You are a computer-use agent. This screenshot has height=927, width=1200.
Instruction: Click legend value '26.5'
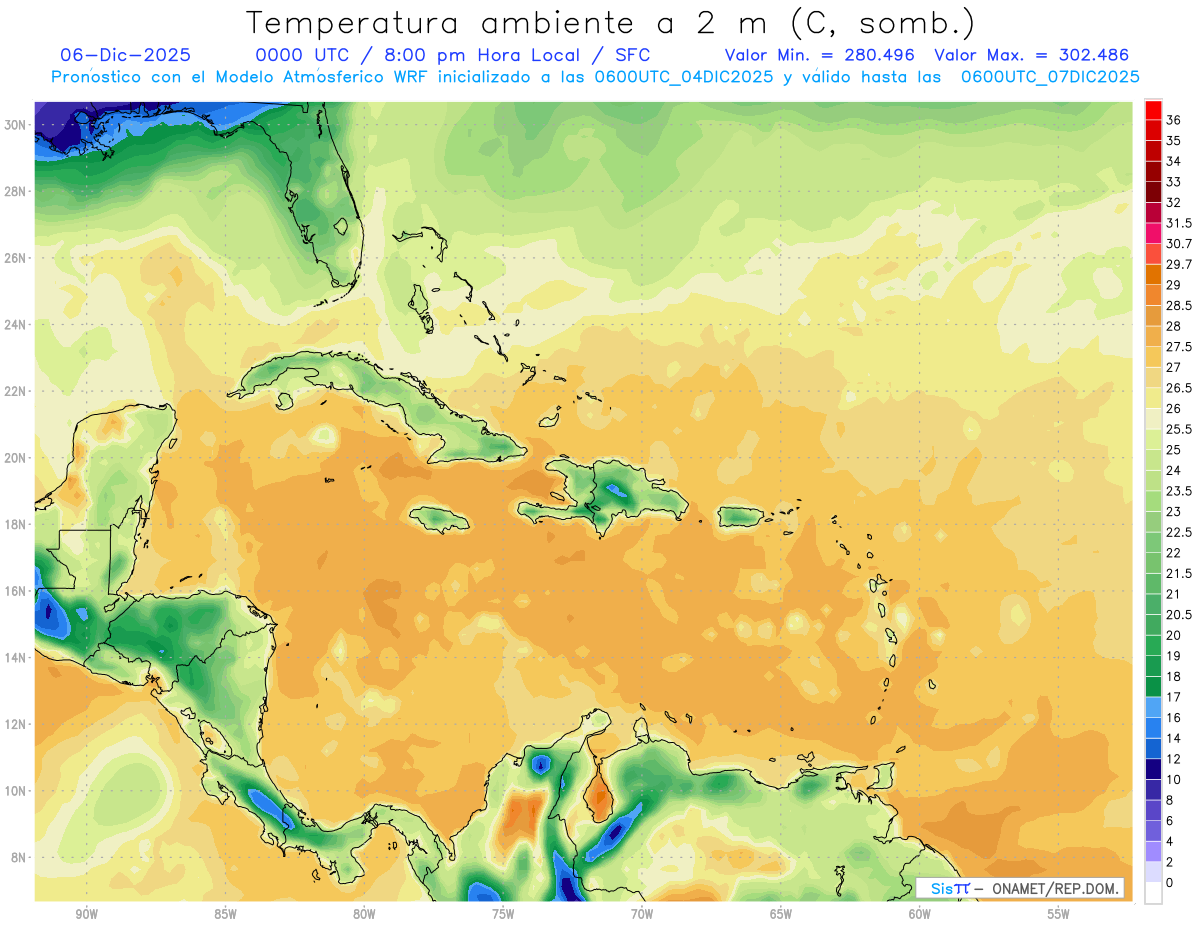click(x=1179, y=388)
